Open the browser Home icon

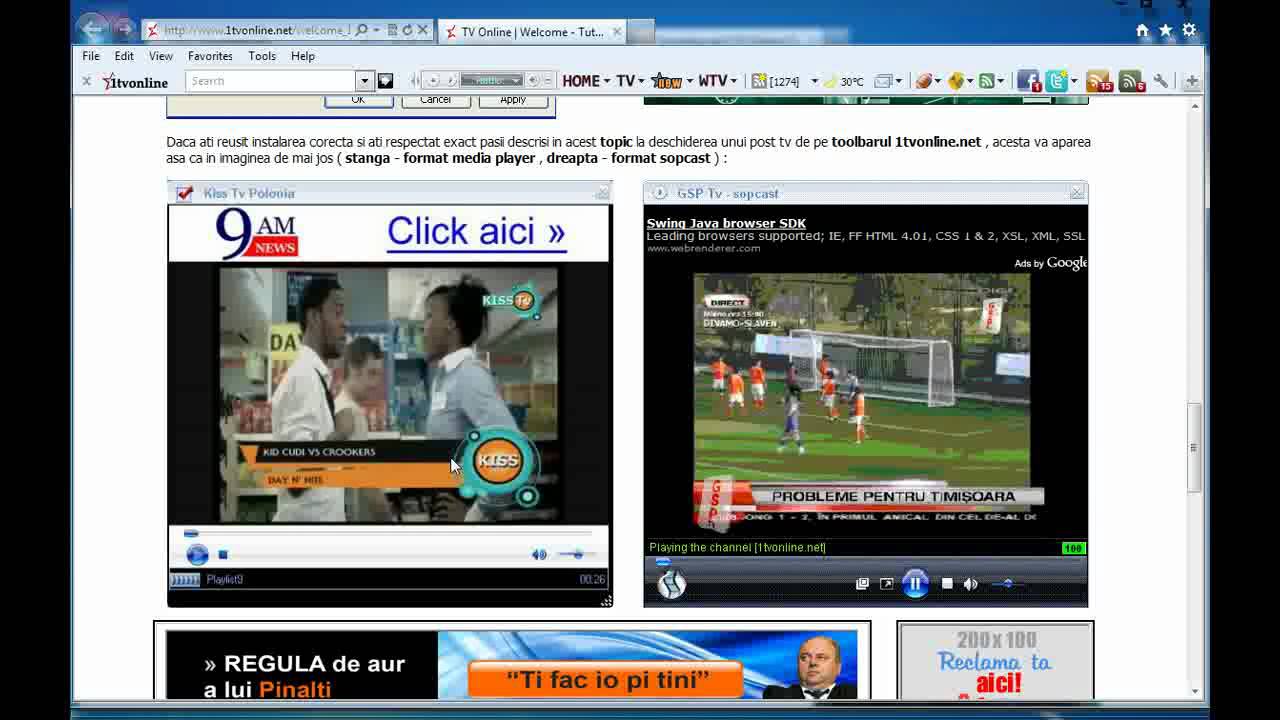pyautogui.click(x=1142, y=31)
